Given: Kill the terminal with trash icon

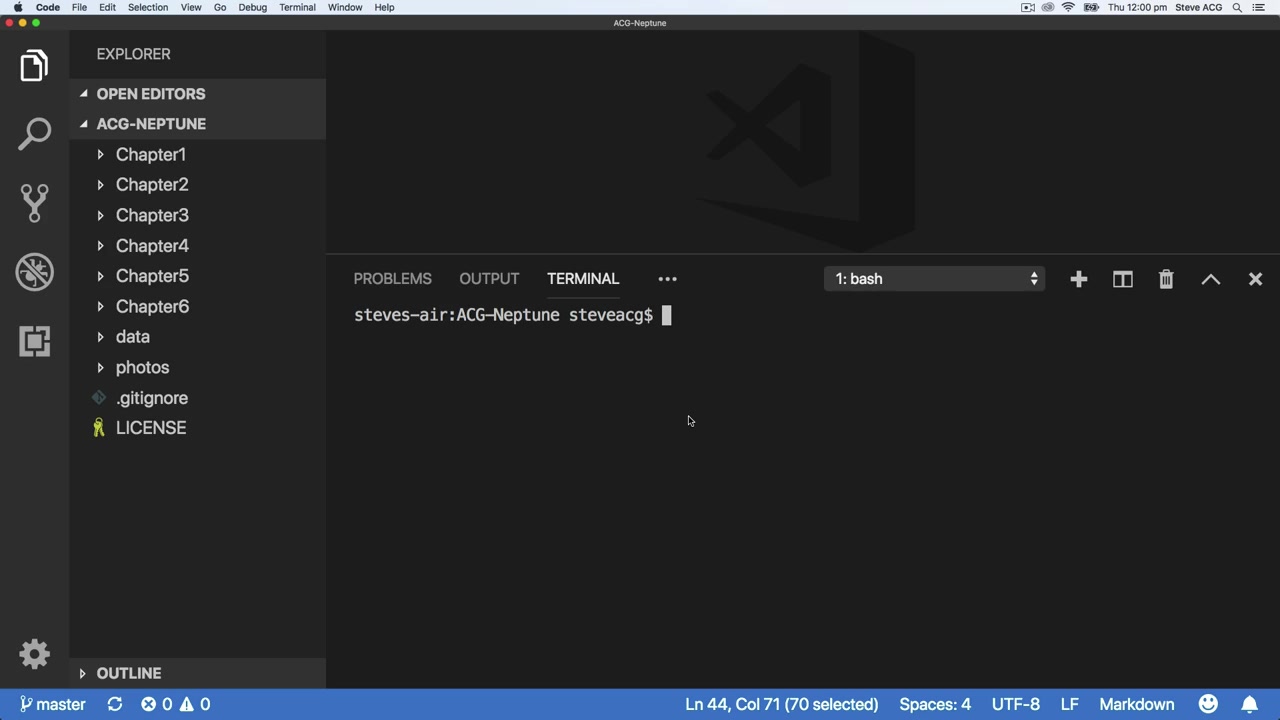Looking at the screenshot, I should coord(1166,279).
